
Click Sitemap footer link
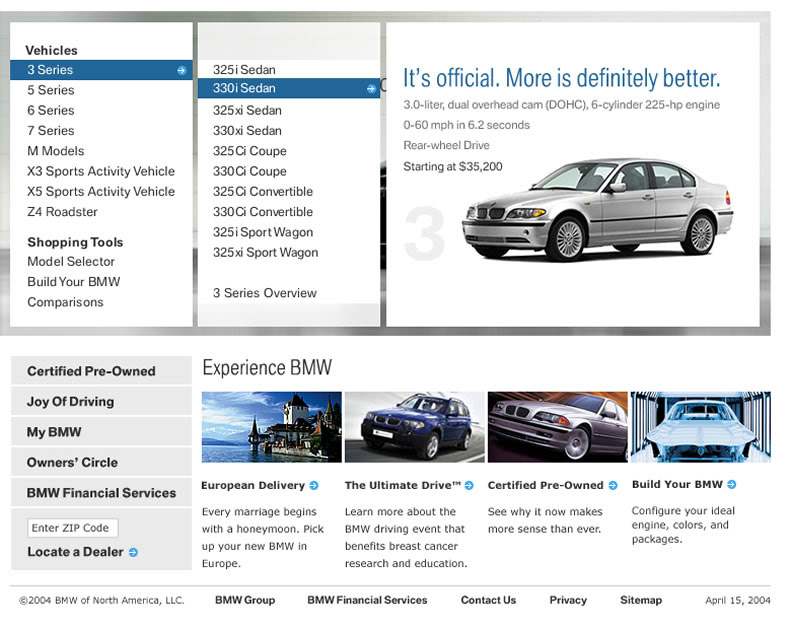coord(641,600)
